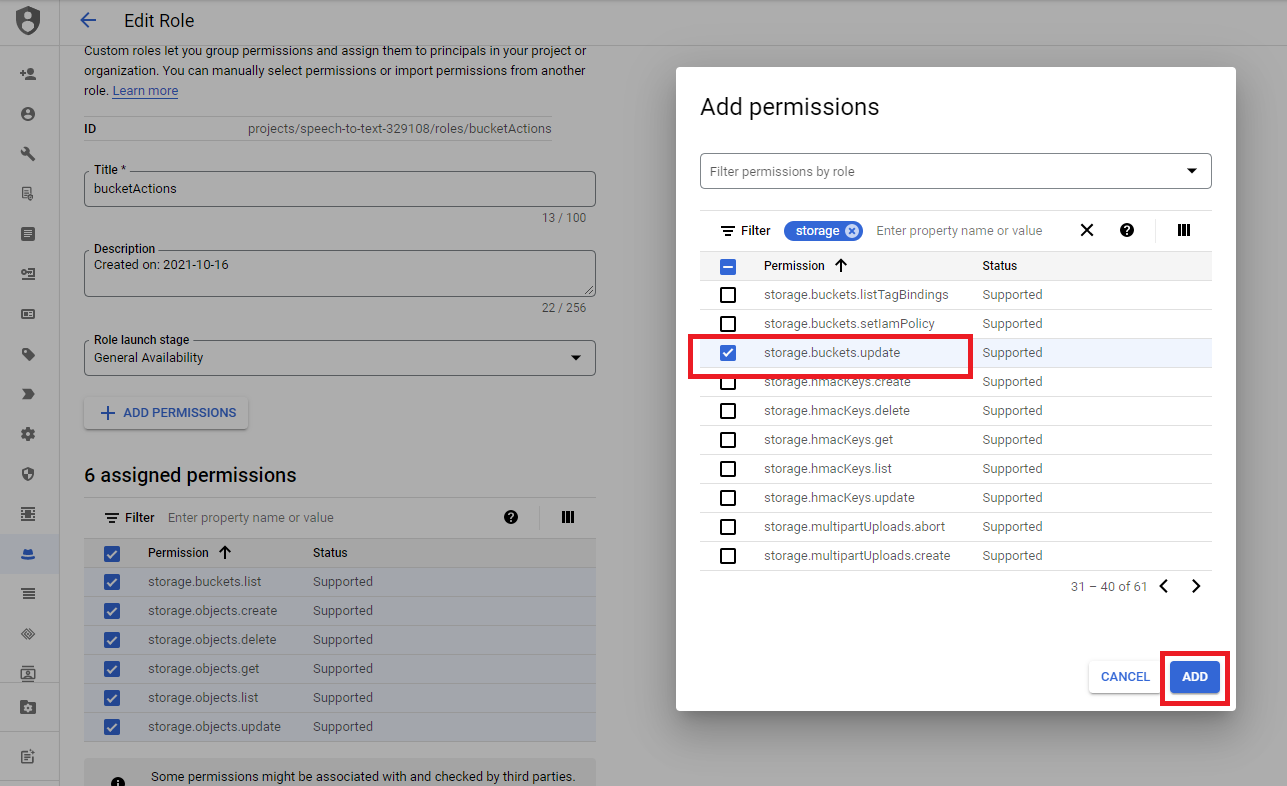Go to next page of permissions
Screen dimensions: 1287x786
click(x=1196, y=587)
